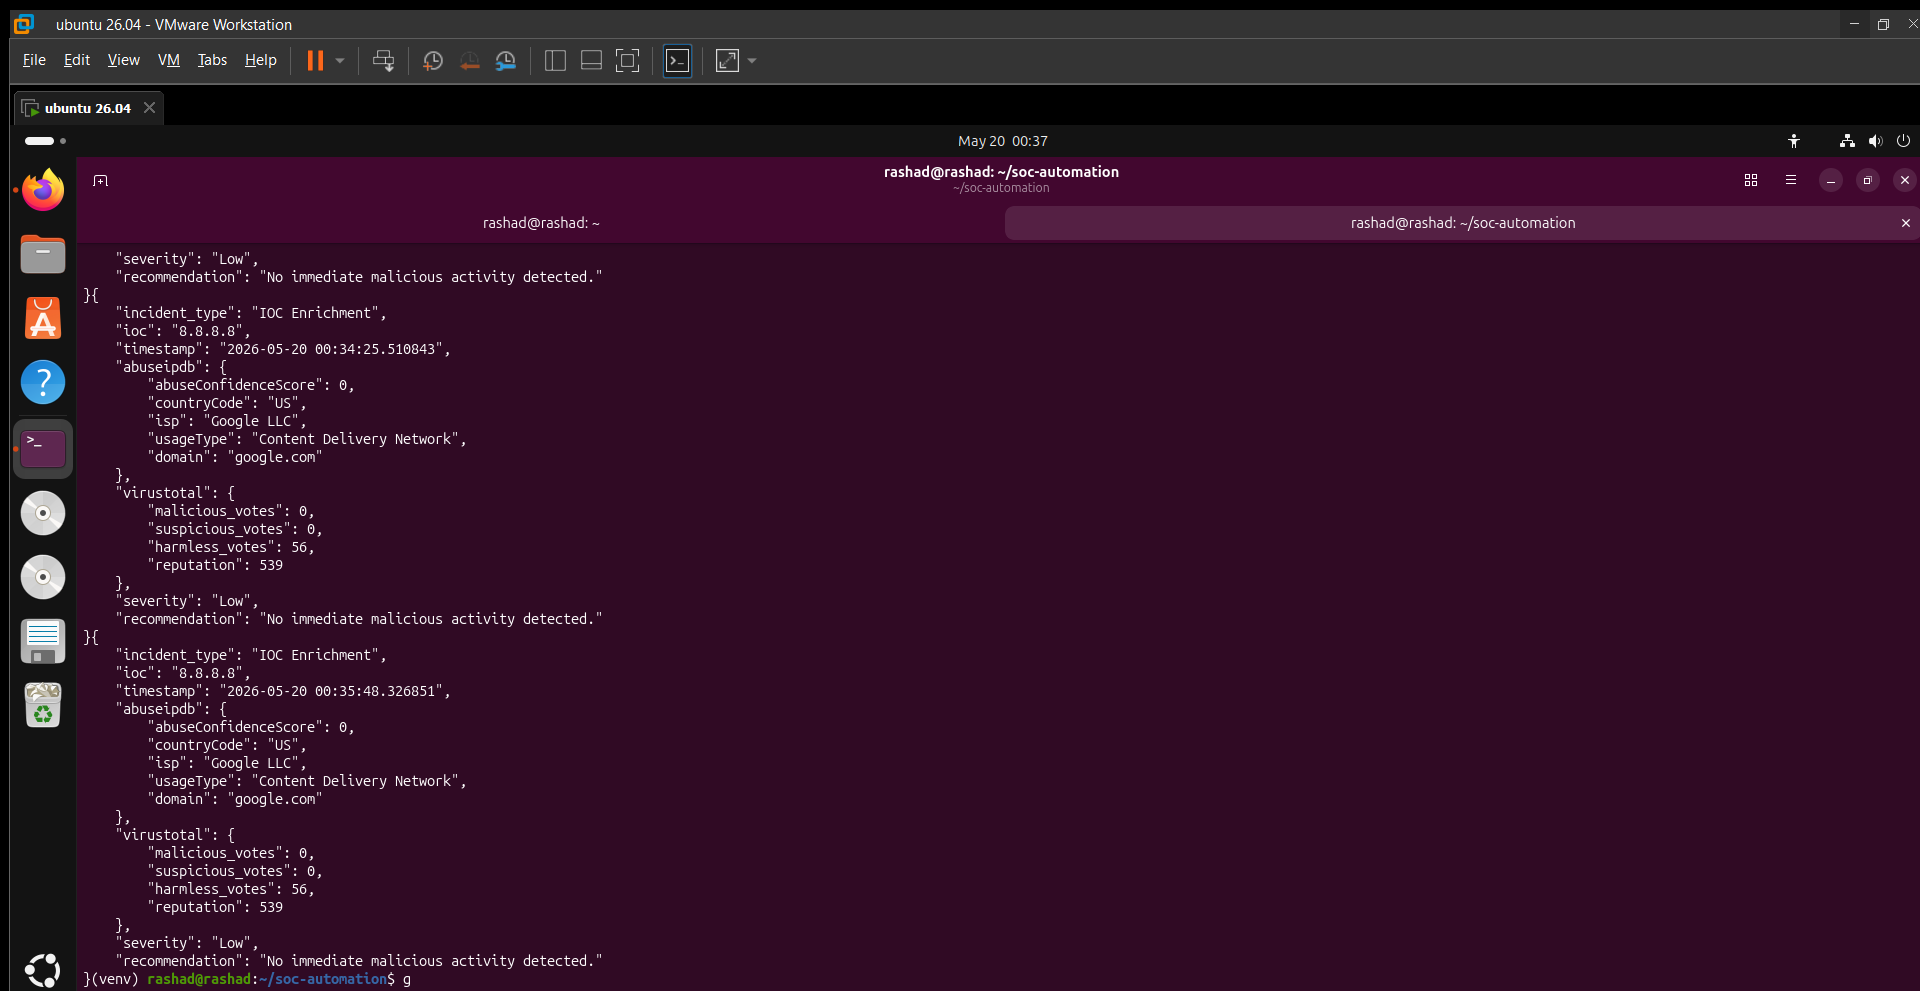Open the VMware View menu

click(124, 60)
